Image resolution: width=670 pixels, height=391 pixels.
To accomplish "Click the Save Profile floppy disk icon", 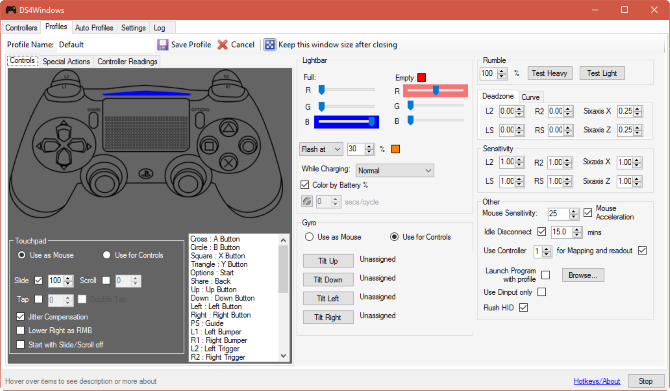I will coord(163,44).
